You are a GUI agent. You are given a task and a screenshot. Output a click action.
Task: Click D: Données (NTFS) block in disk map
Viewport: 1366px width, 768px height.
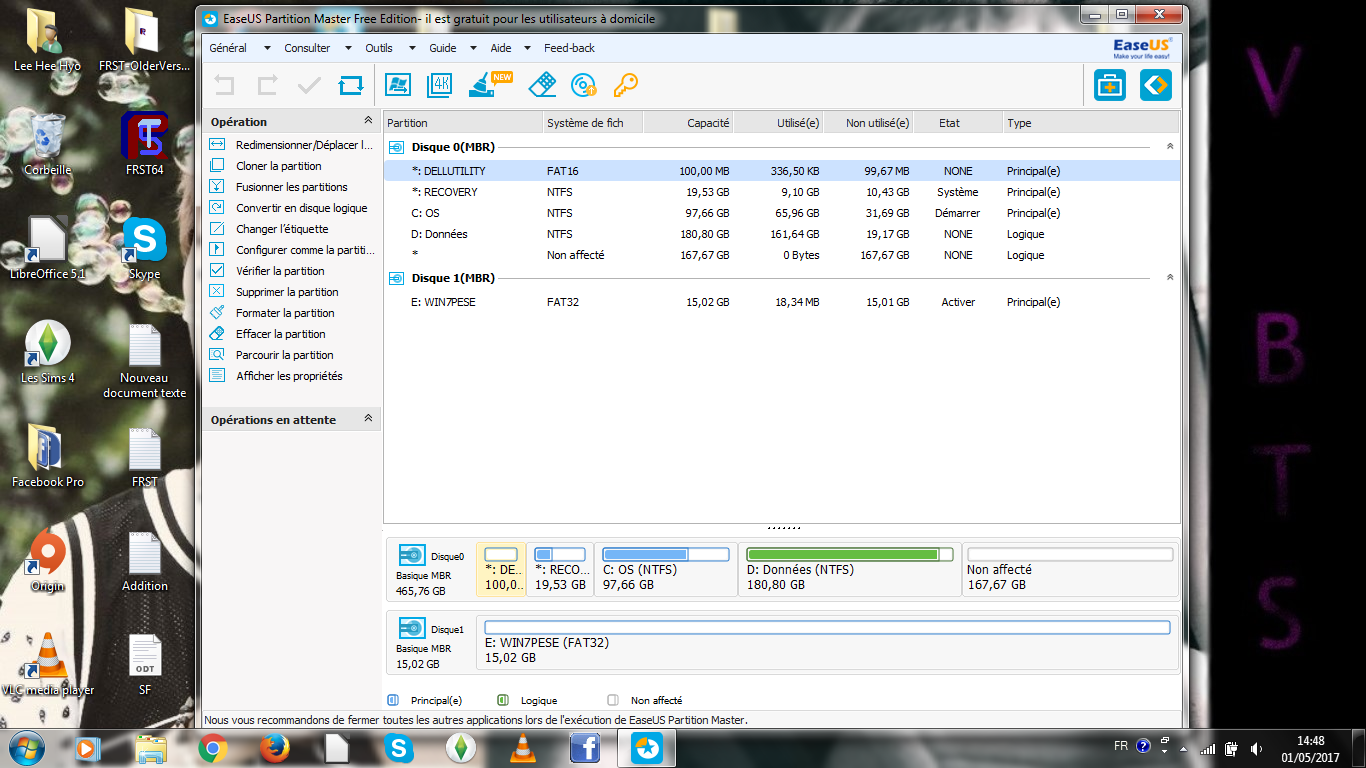(850, 570)
